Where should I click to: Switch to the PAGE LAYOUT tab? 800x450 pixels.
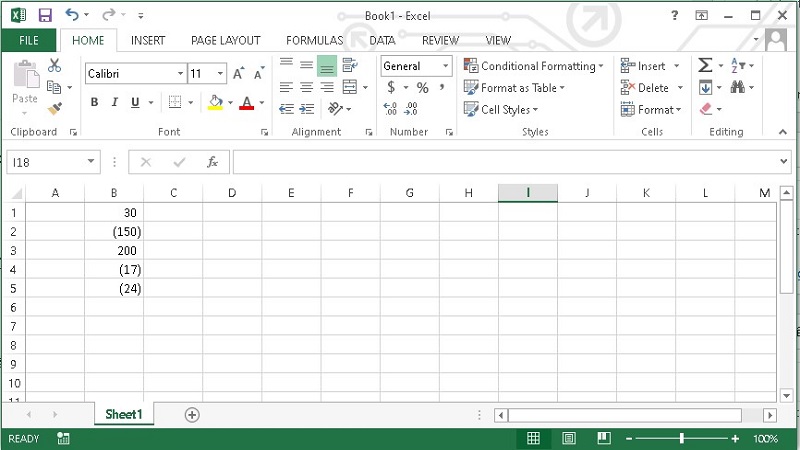click(x=226, y=40)
